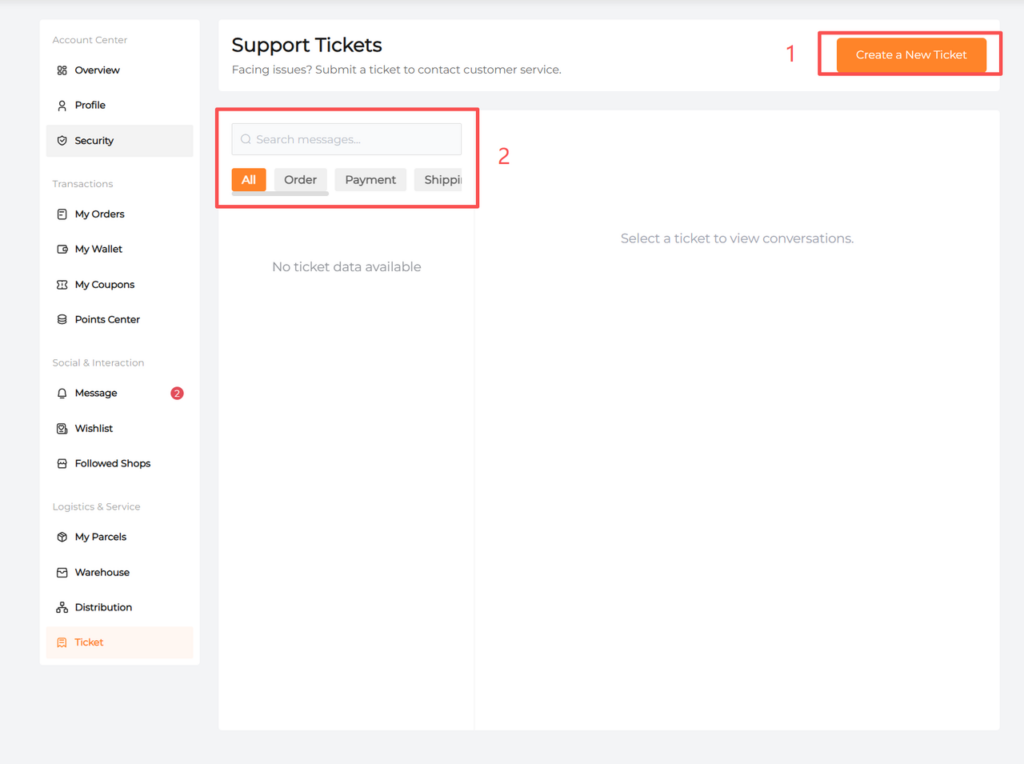This screenshot has height=764, width=1024.
Task: Click the Wishlist icon in sidebar
Action: pyautogui.click(x=62, y=429)
